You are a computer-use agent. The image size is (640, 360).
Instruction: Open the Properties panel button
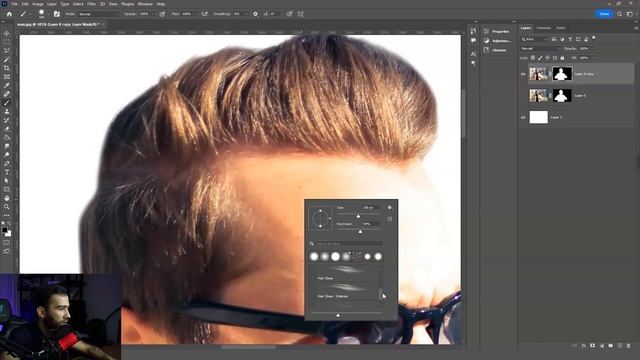(x=497, y=31)
